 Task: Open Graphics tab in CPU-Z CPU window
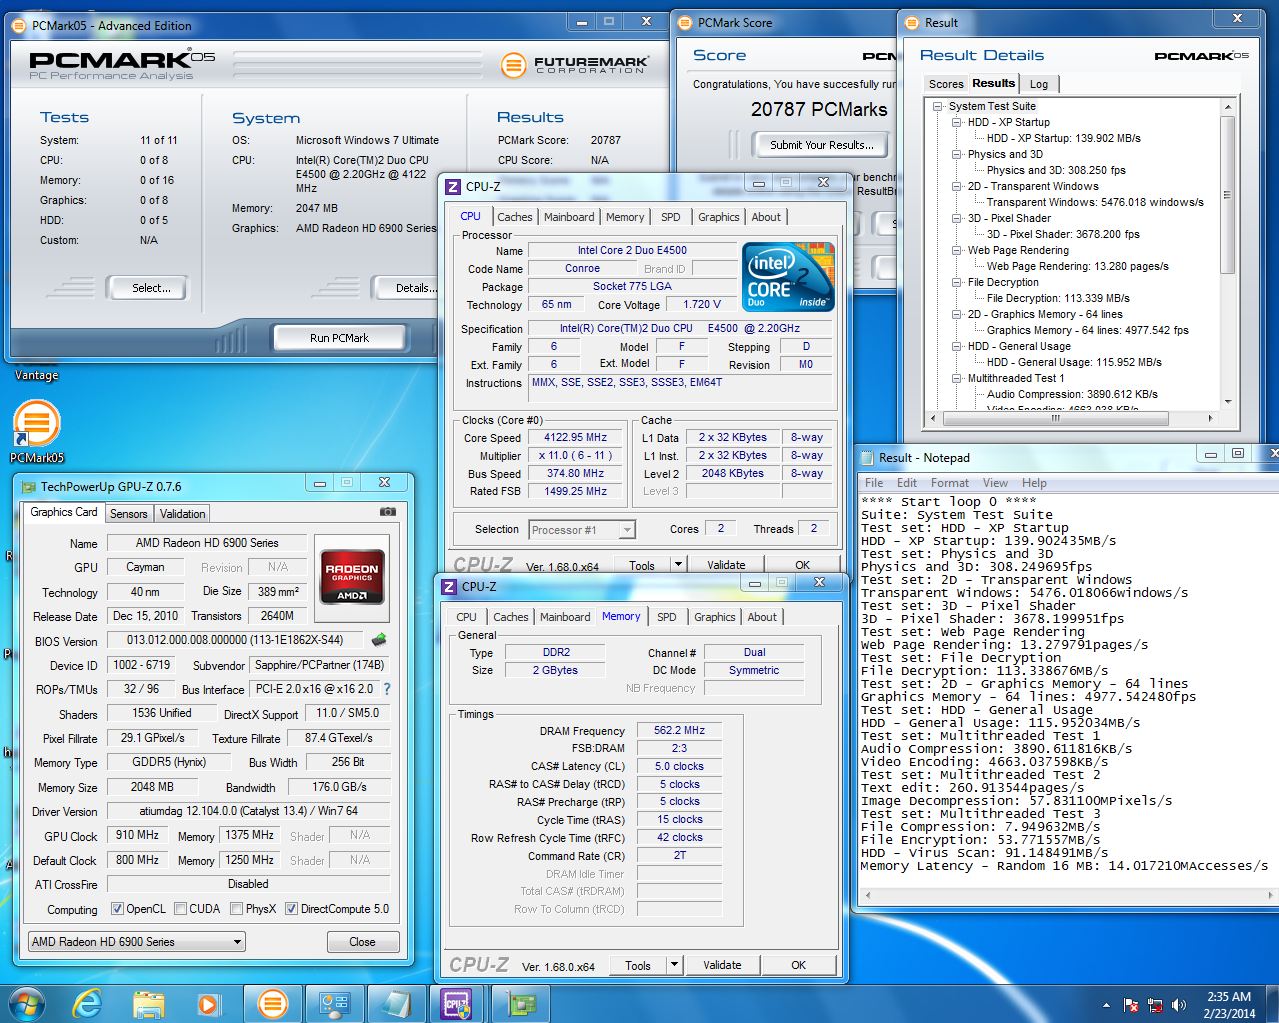[x=719, y=217]
